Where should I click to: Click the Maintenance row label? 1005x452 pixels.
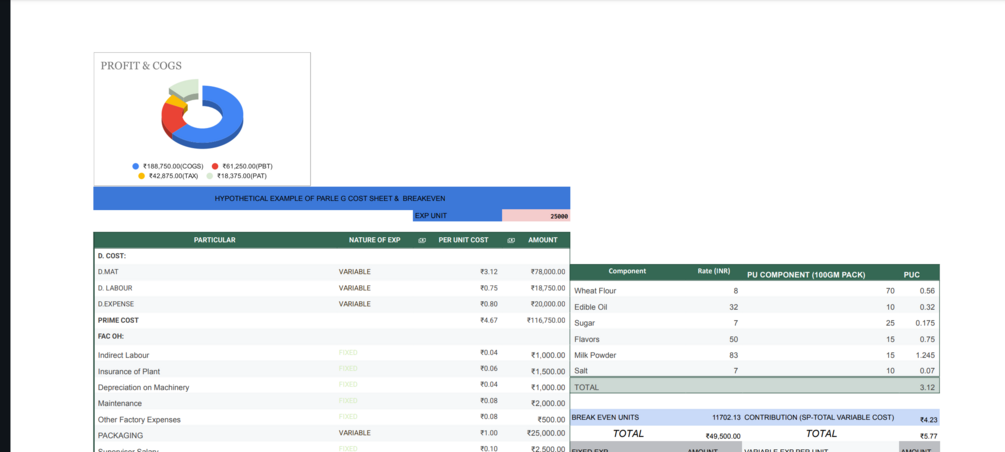tap(120, 403)
